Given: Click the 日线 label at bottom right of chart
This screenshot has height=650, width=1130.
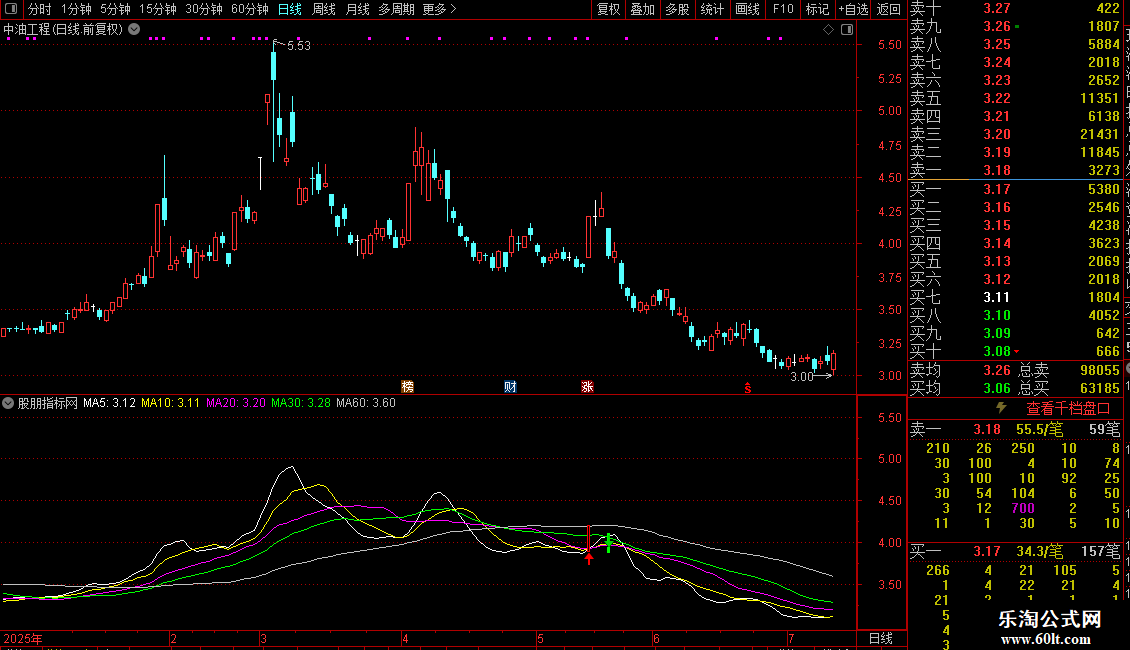Looking at the screenshot, I should click(881, 638).
